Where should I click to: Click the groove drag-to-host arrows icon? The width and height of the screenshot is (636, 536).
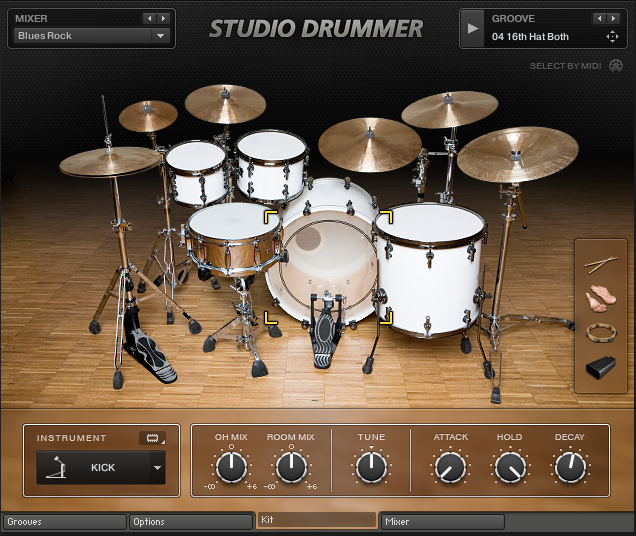pyautogui.click(x=612, y=37)
